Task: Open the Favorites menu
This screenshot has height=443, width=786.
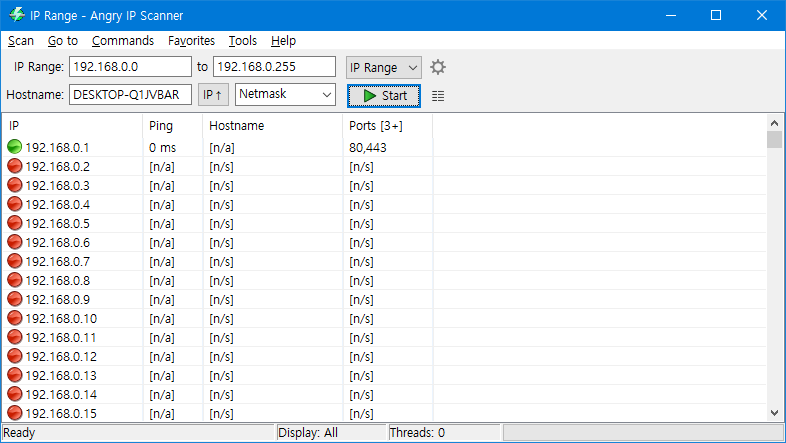Action: (191, 41)
